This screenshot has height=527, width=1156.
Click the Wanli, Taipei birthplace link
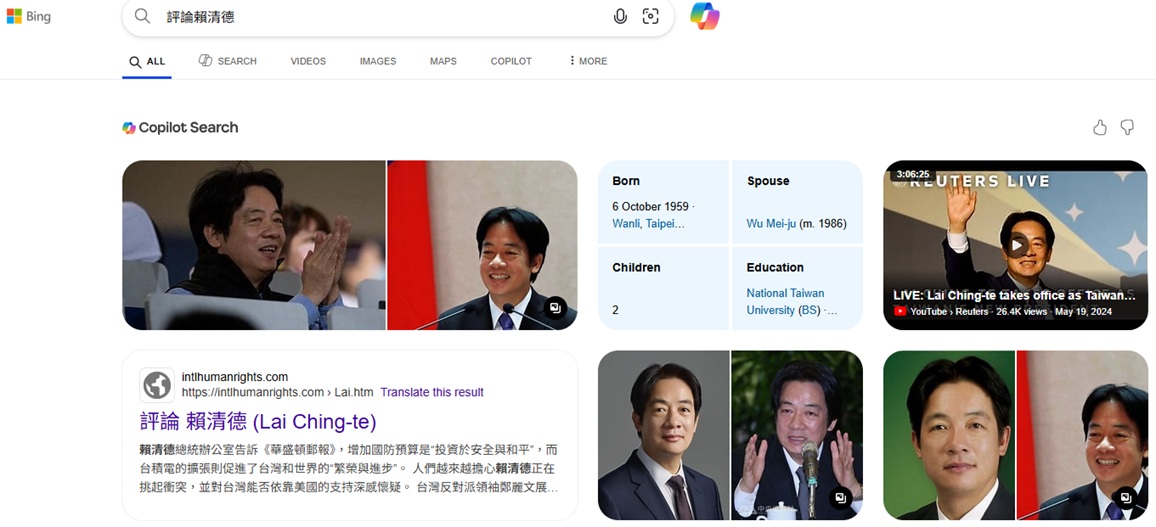[x=648, y=224]
